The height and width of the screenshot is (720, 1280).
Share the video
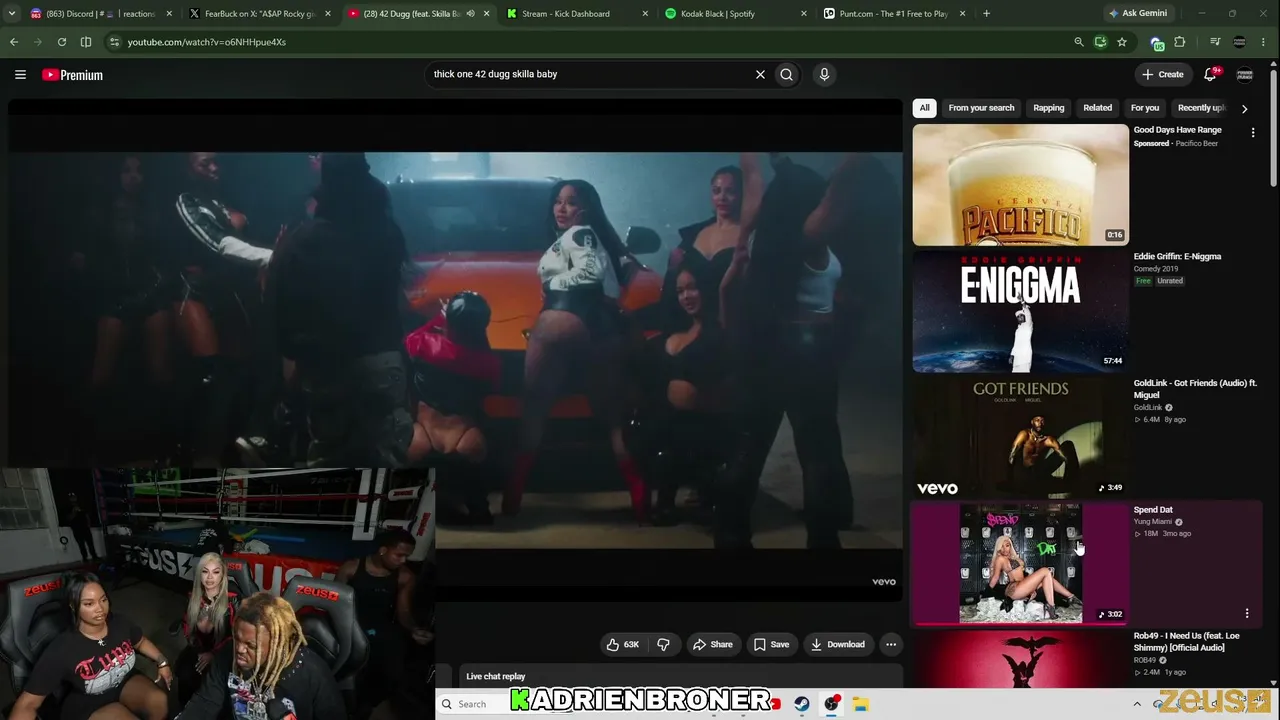(713, 644)
